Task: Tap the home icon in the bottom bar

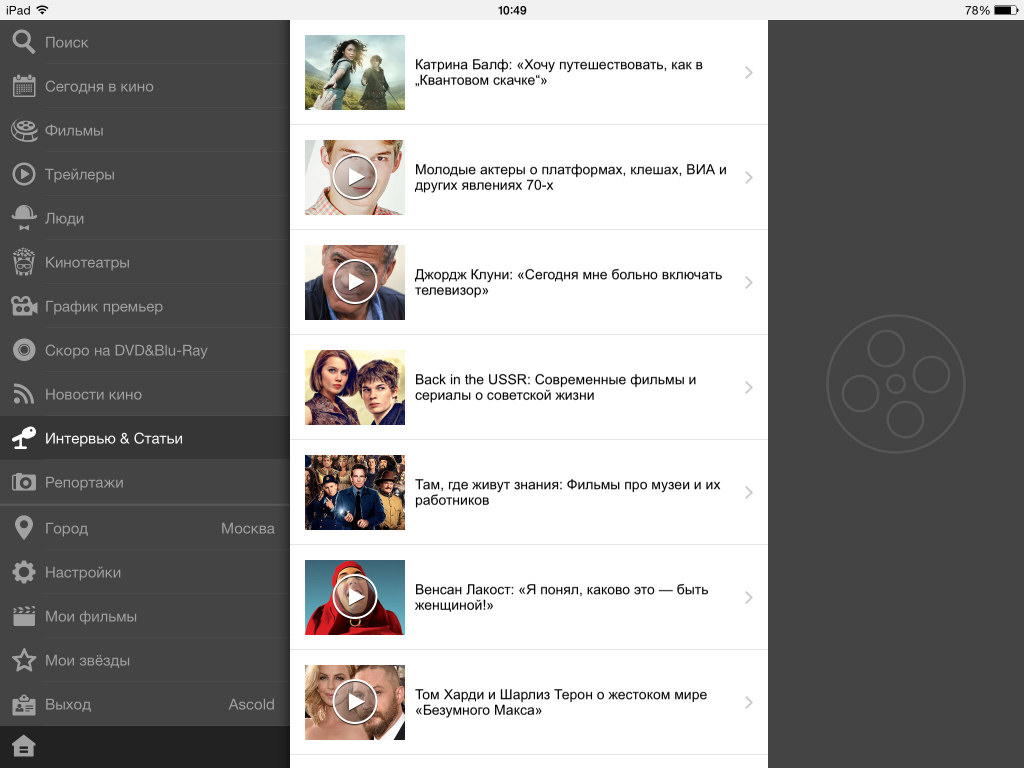Action: (x=24, y=747)
